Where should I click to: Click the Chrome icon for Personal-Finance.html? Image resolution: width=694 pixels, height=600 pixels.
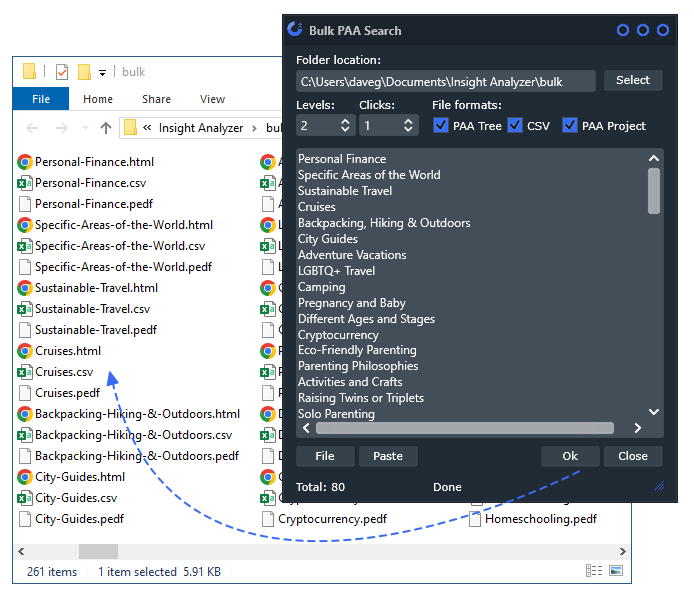point(25,162)
